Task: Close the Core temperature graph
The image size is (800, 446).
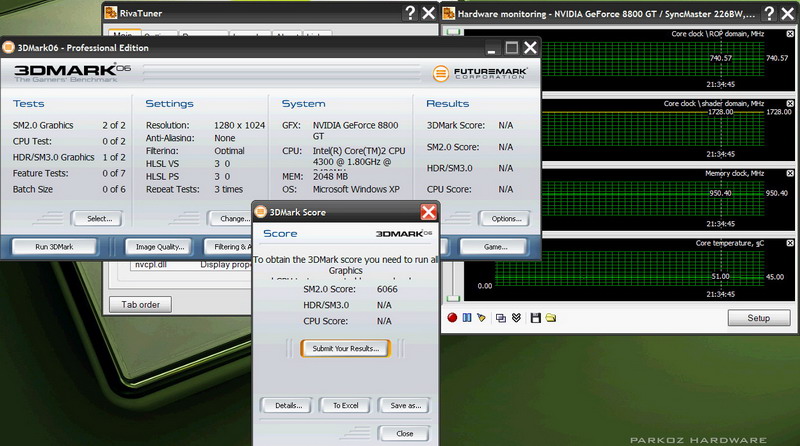Action: pos(790,243)
